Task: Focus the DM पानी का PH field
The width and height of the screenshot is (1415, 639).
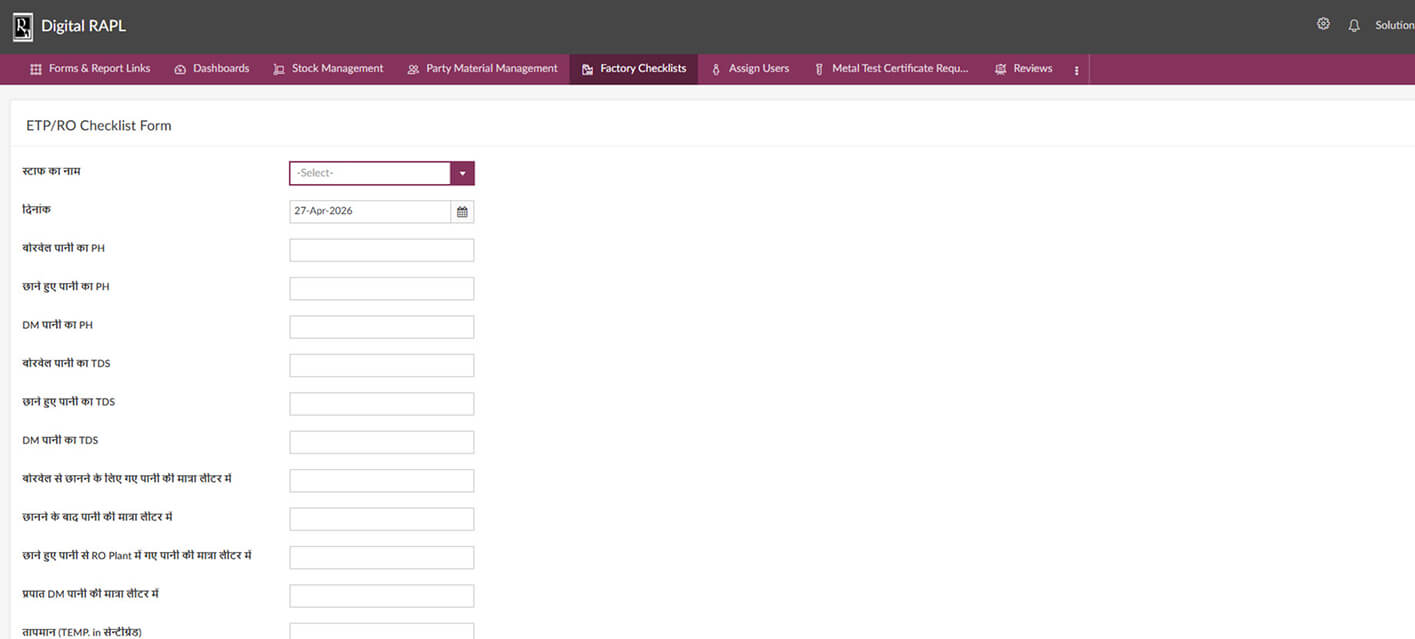Action: 382,327
